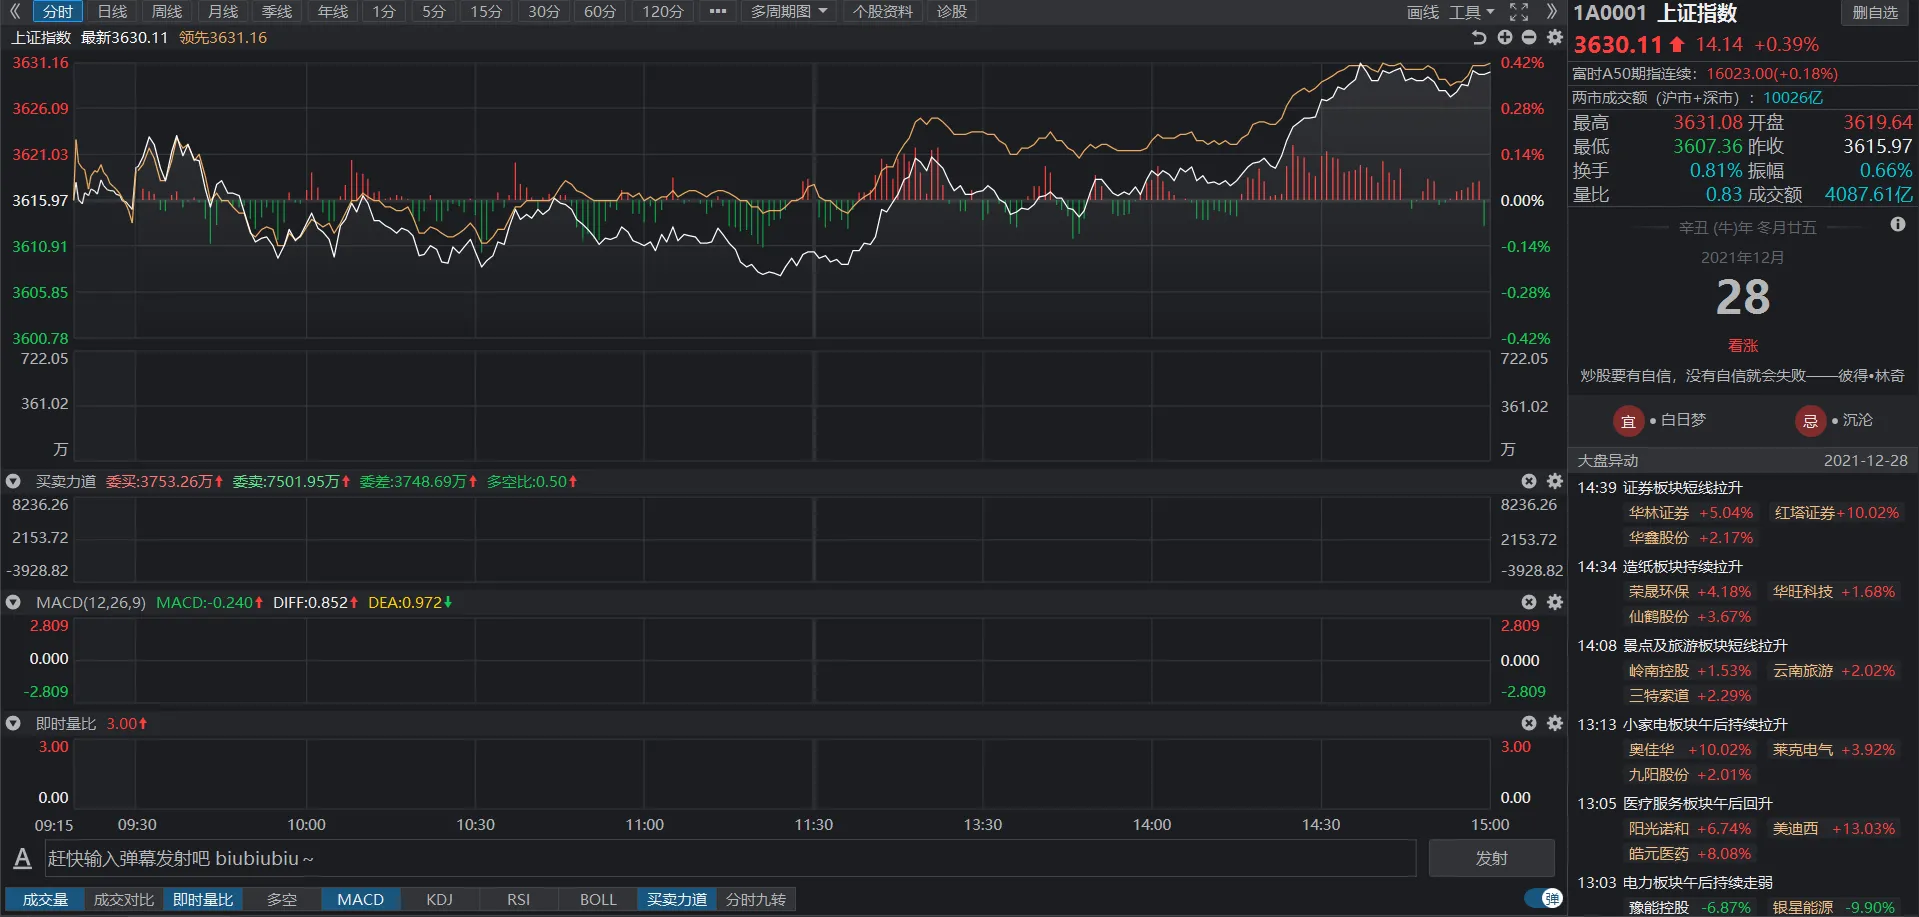
Task: Toggle the 弹 bullet-screen switch
Action: (x=1544, y=898)
